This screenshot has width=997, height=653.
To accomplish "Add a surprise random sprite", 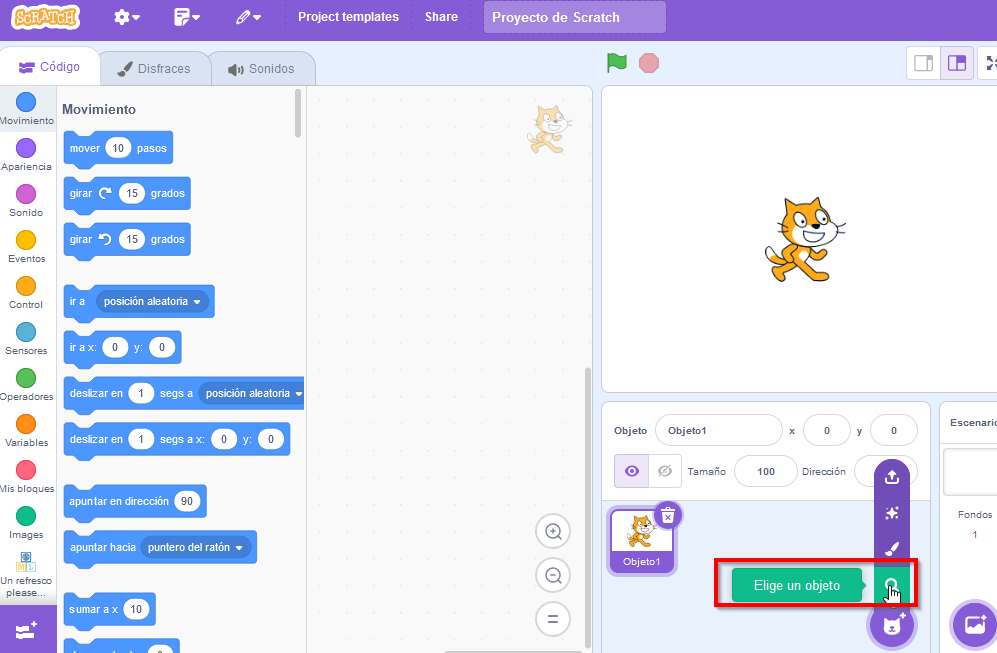I will [x=891, y=512].
